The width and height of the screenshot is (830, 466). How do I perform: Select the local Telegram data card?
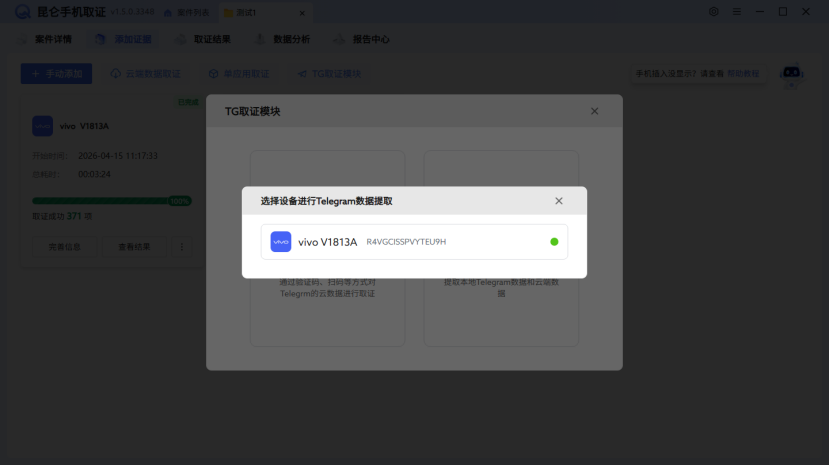click(501, 248)
